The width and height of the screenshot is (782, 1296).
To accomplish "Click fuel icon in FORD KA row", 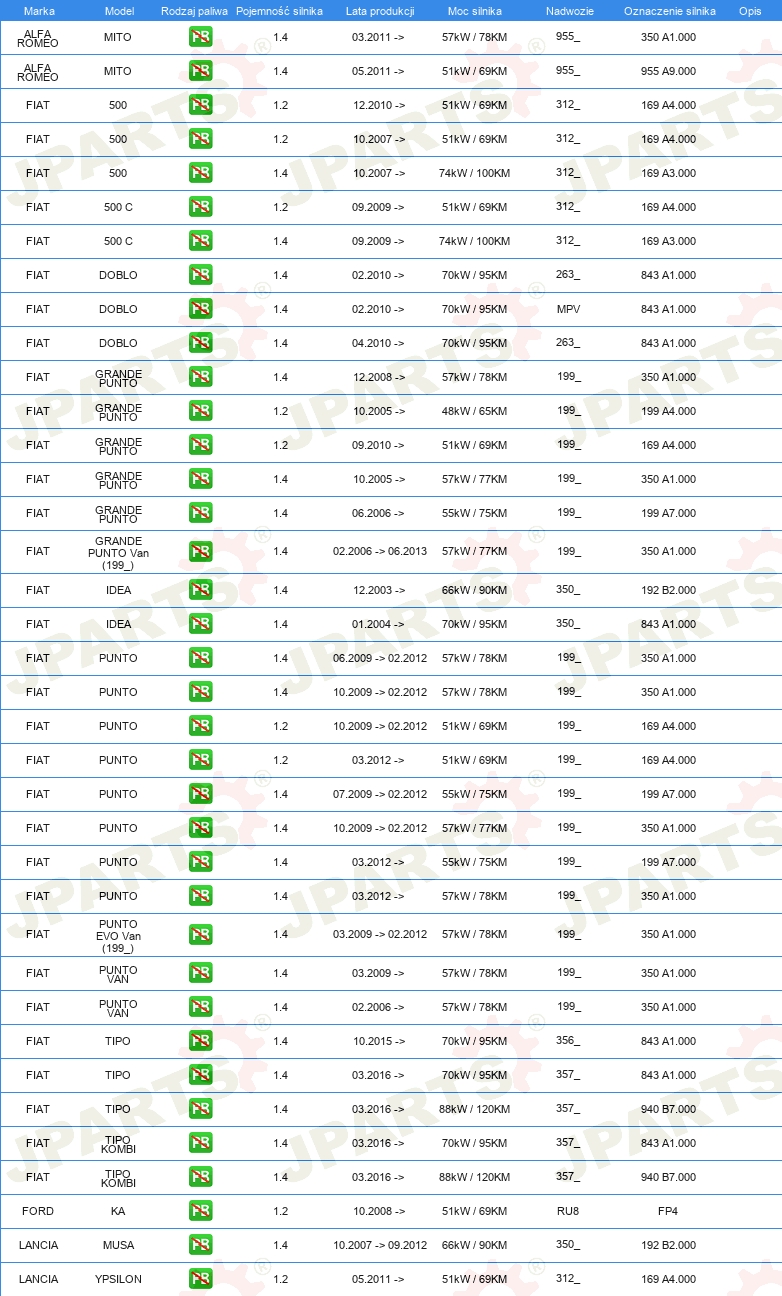I will 200,1211.
